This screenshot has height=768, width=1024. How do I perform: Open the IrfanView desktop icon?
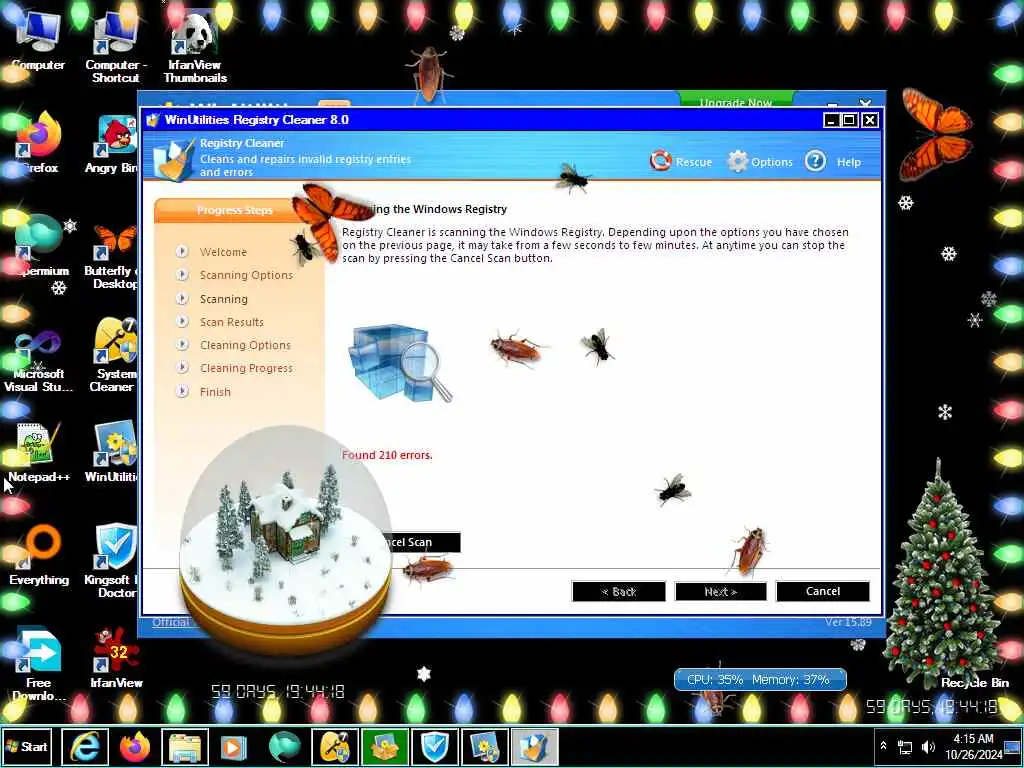[x=116, y=658]
